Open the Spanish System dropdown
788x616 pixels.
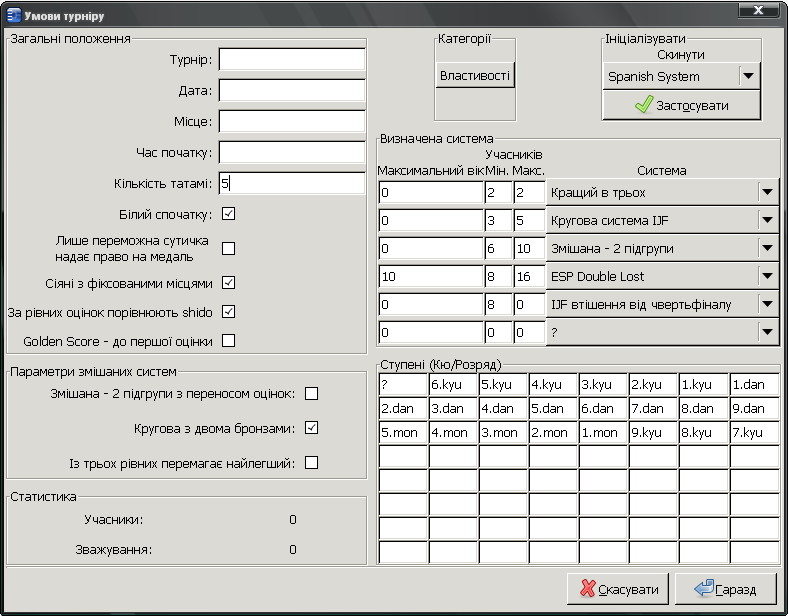[748, 76]
